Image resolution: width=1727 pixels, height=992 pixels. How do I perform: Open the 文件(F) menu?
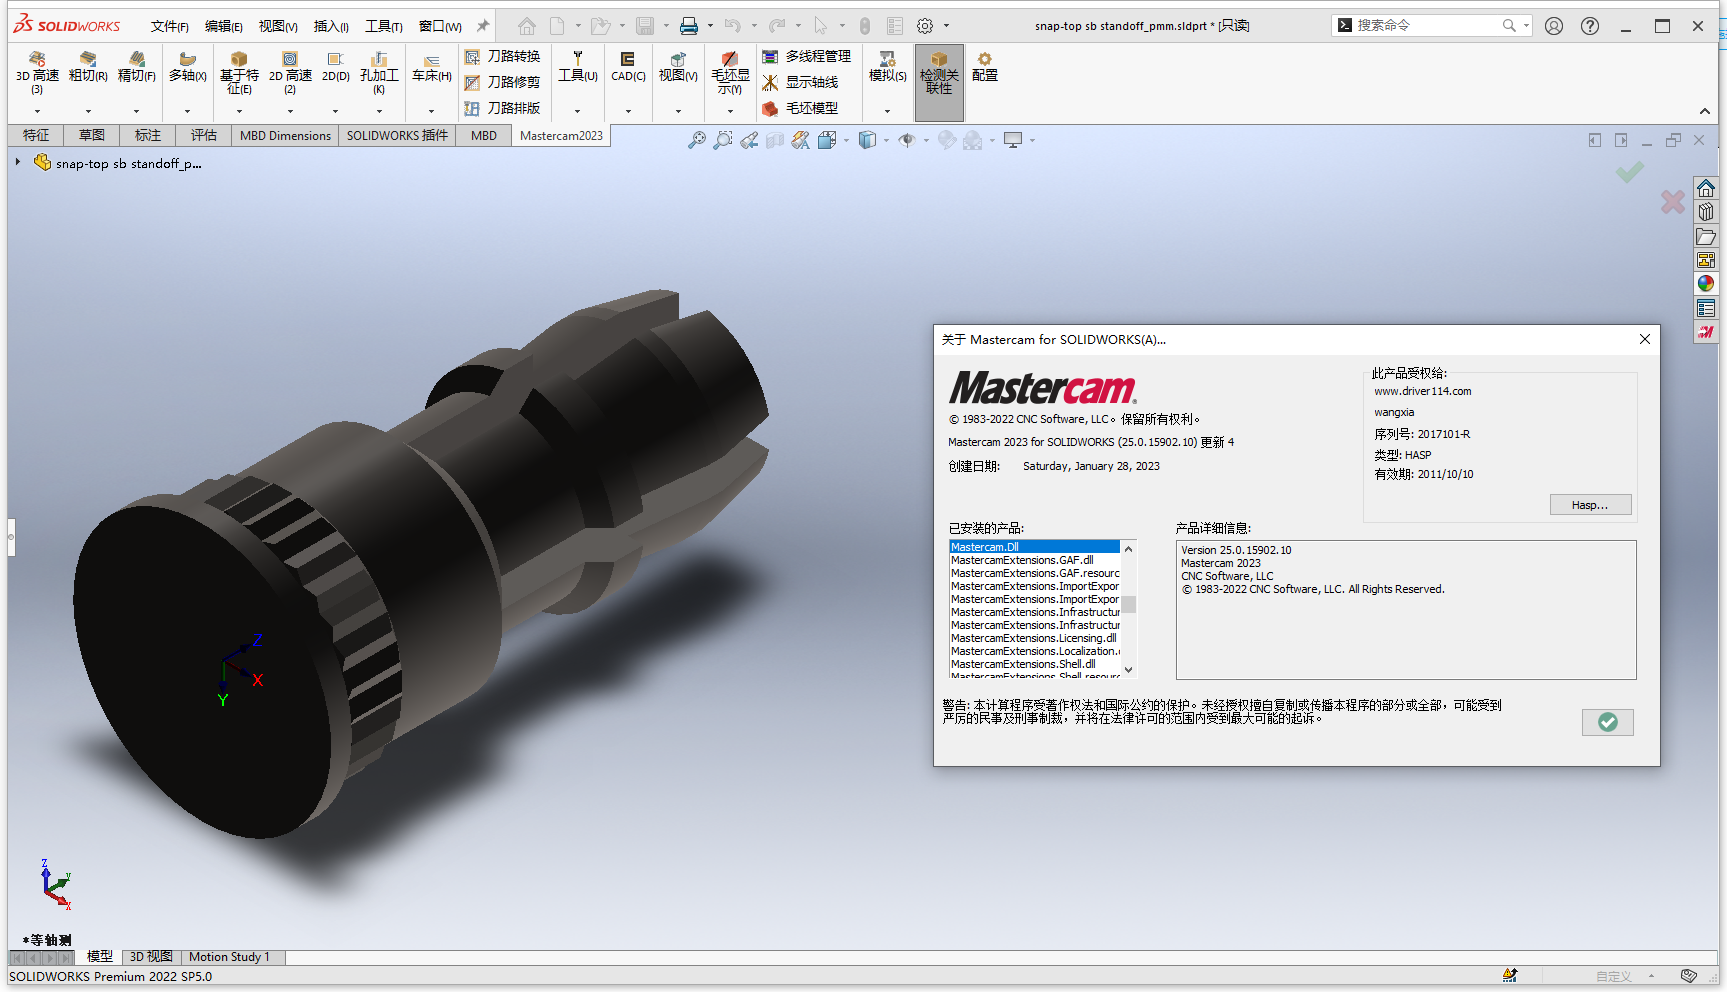(x=169, y=26)
